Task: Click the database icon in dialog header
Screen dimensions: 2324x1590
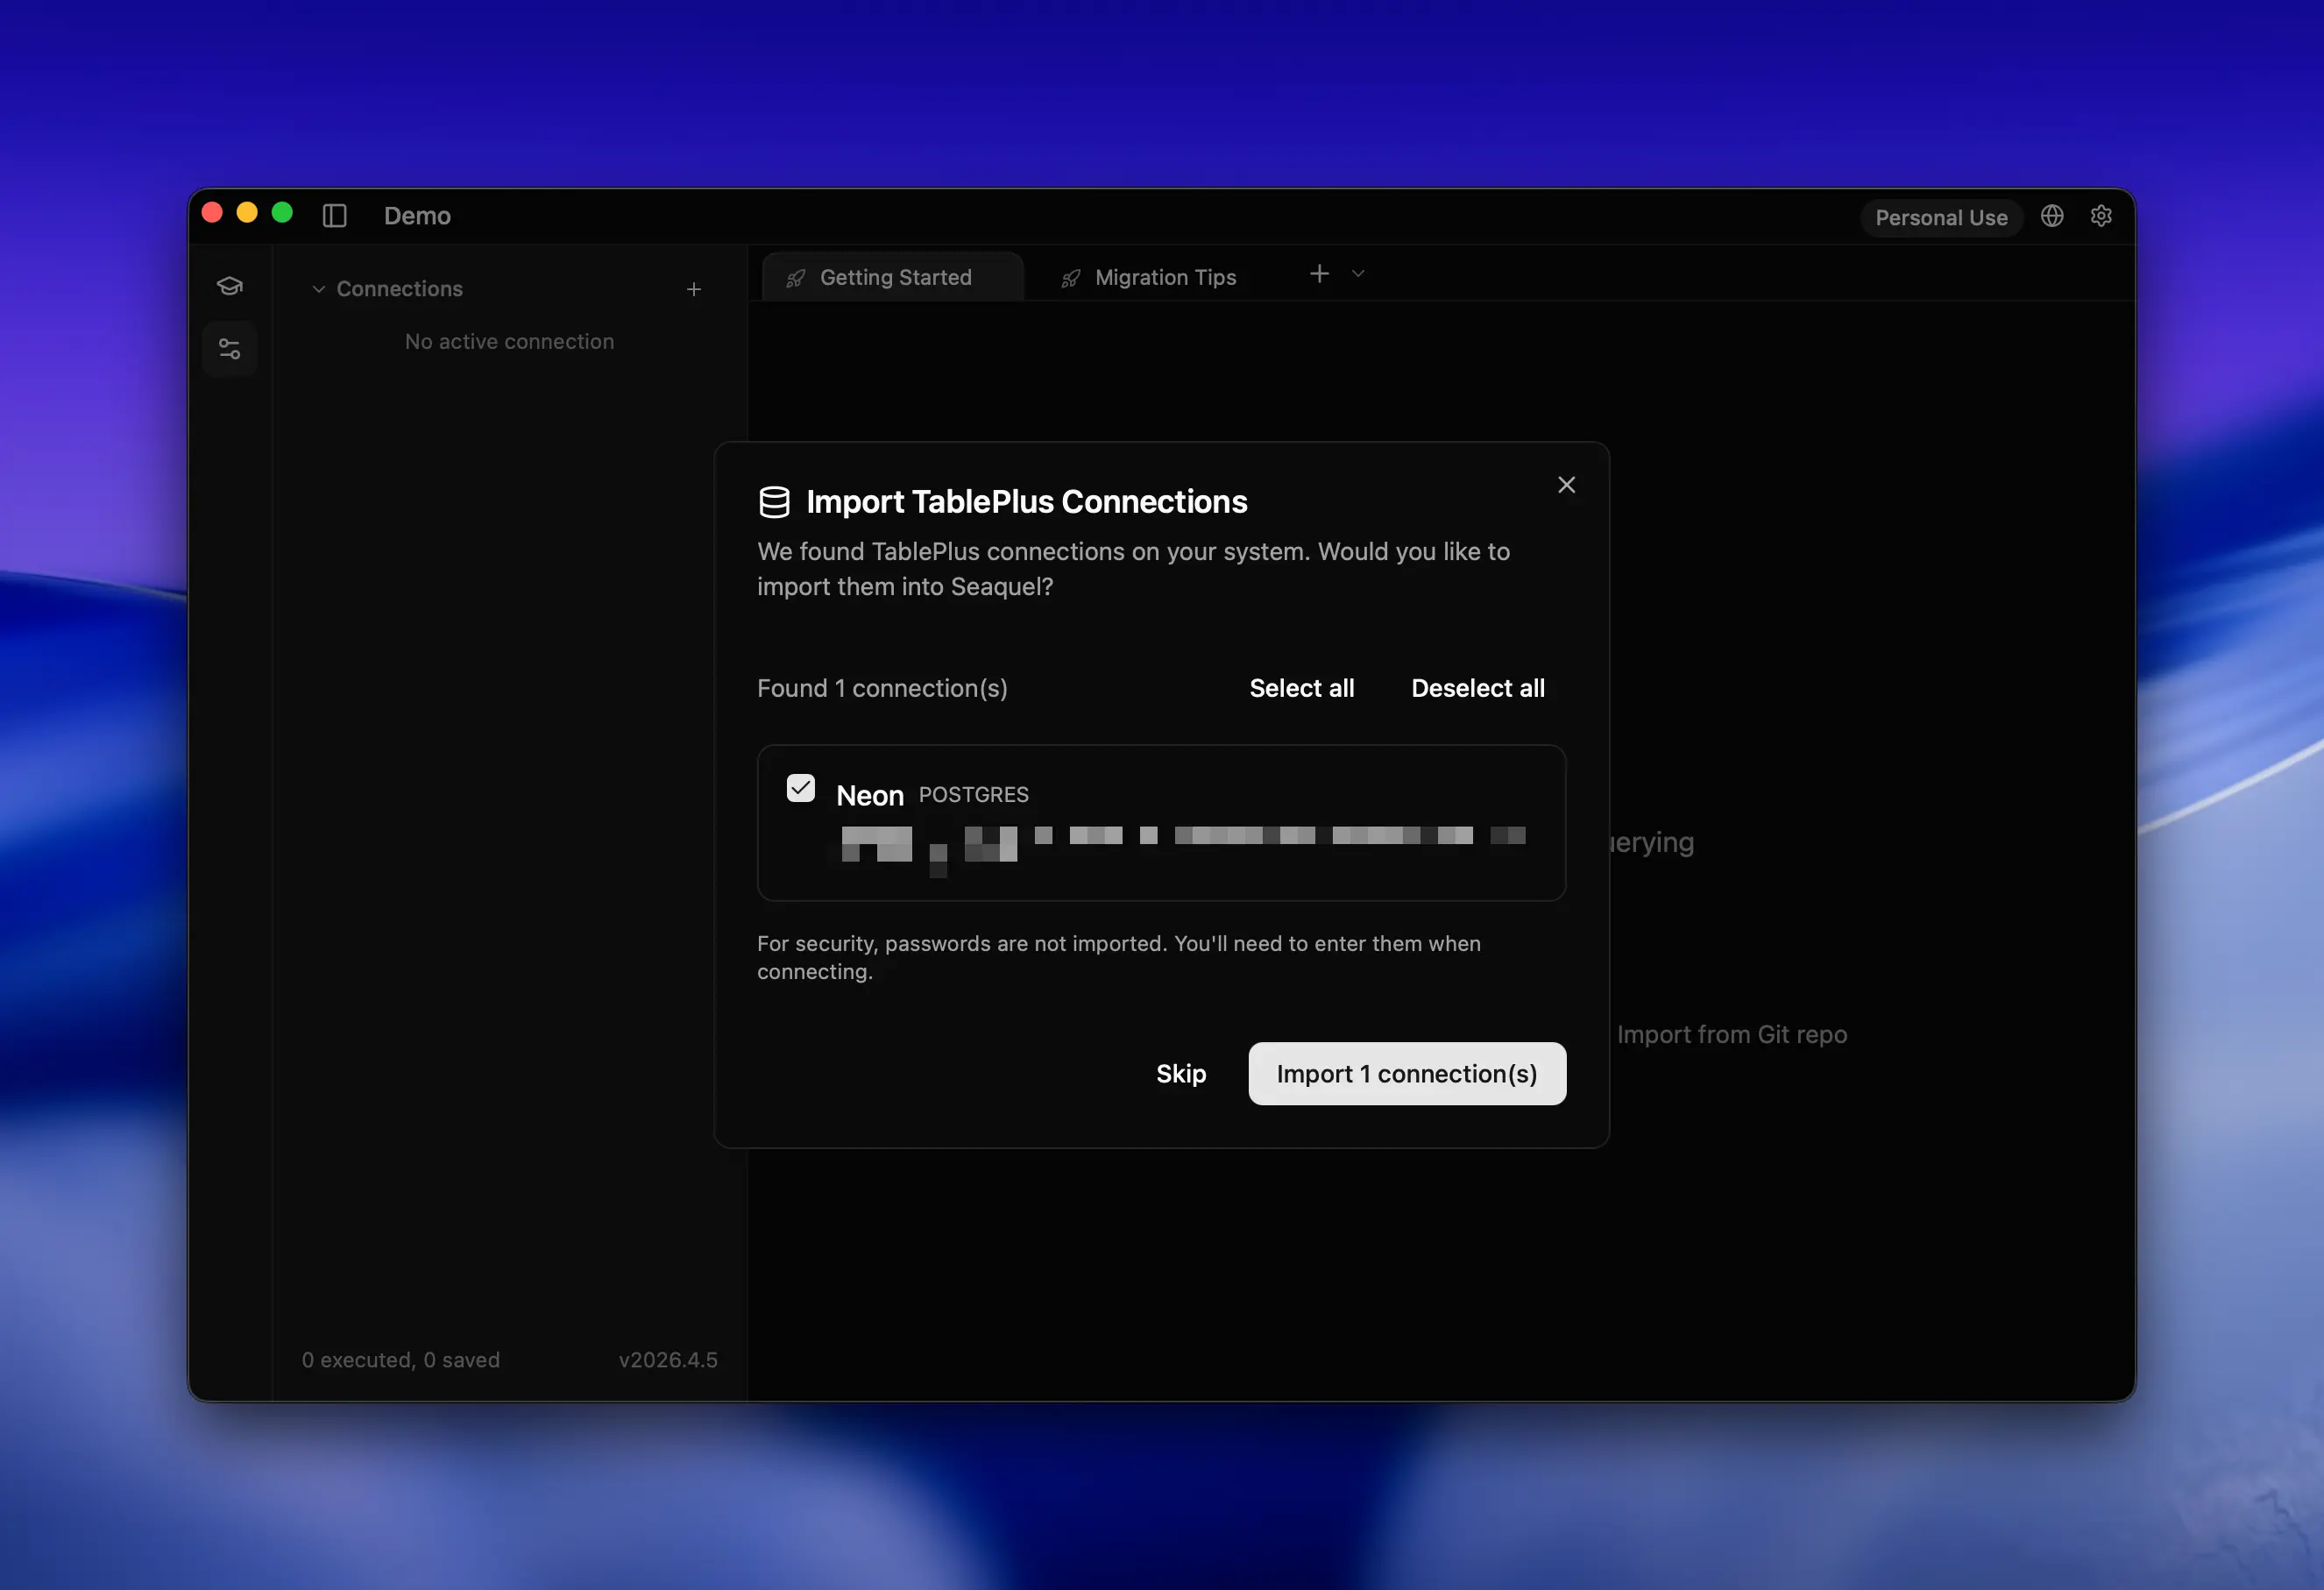Action: [774, 502]
